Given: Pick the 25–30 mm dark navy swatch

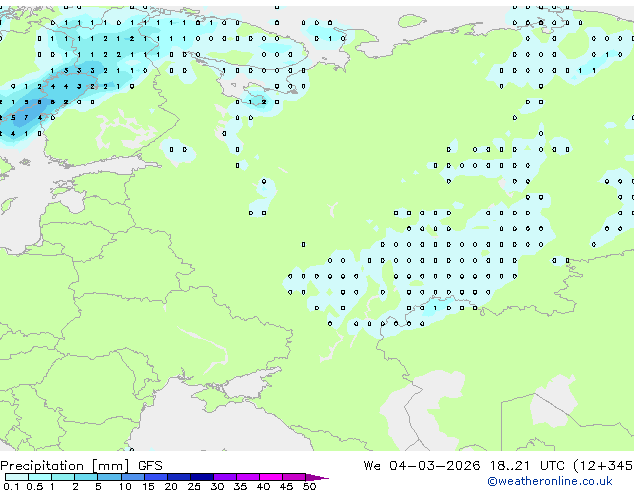Looking at the screenshot, I should (x=201, y=477).
